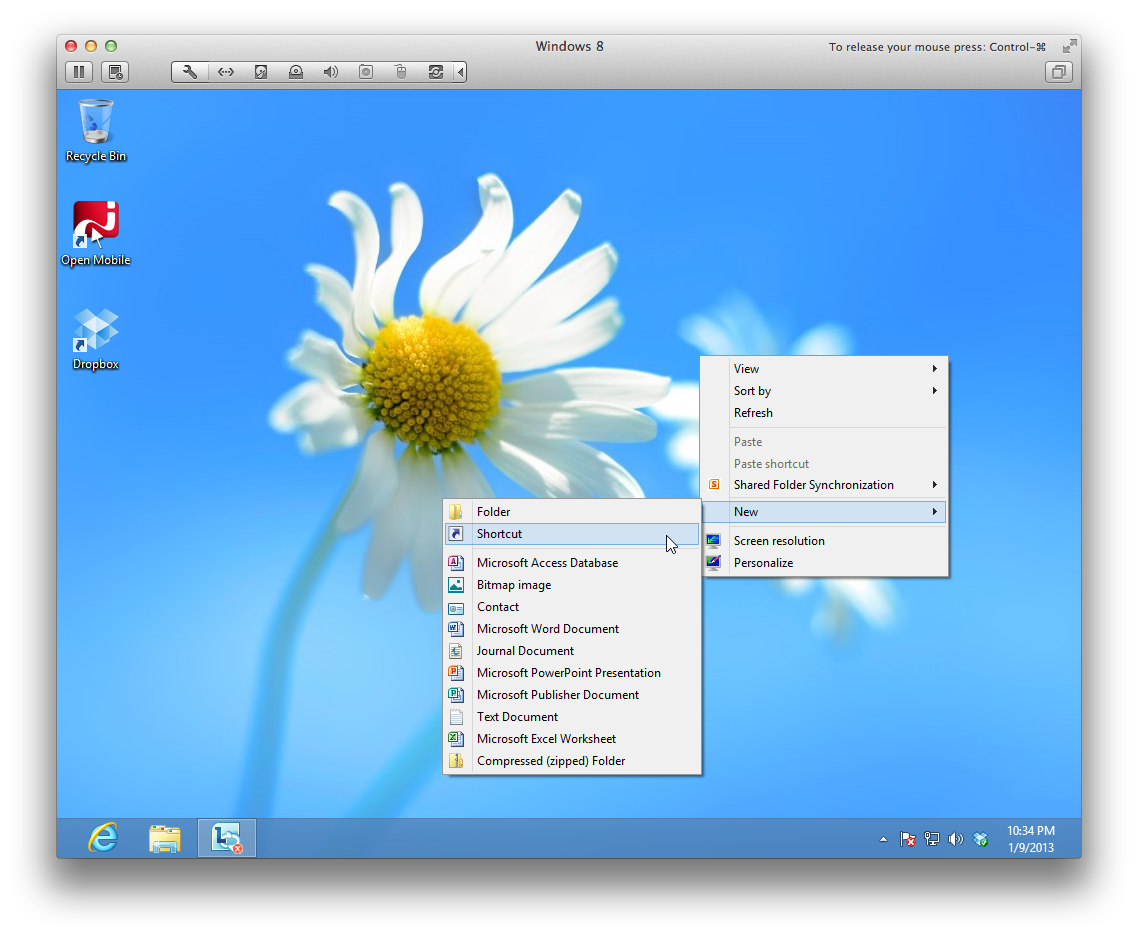Collapse the VM toolbar using the arrow
1138x937 pixels.
click(x=460, y=72)
